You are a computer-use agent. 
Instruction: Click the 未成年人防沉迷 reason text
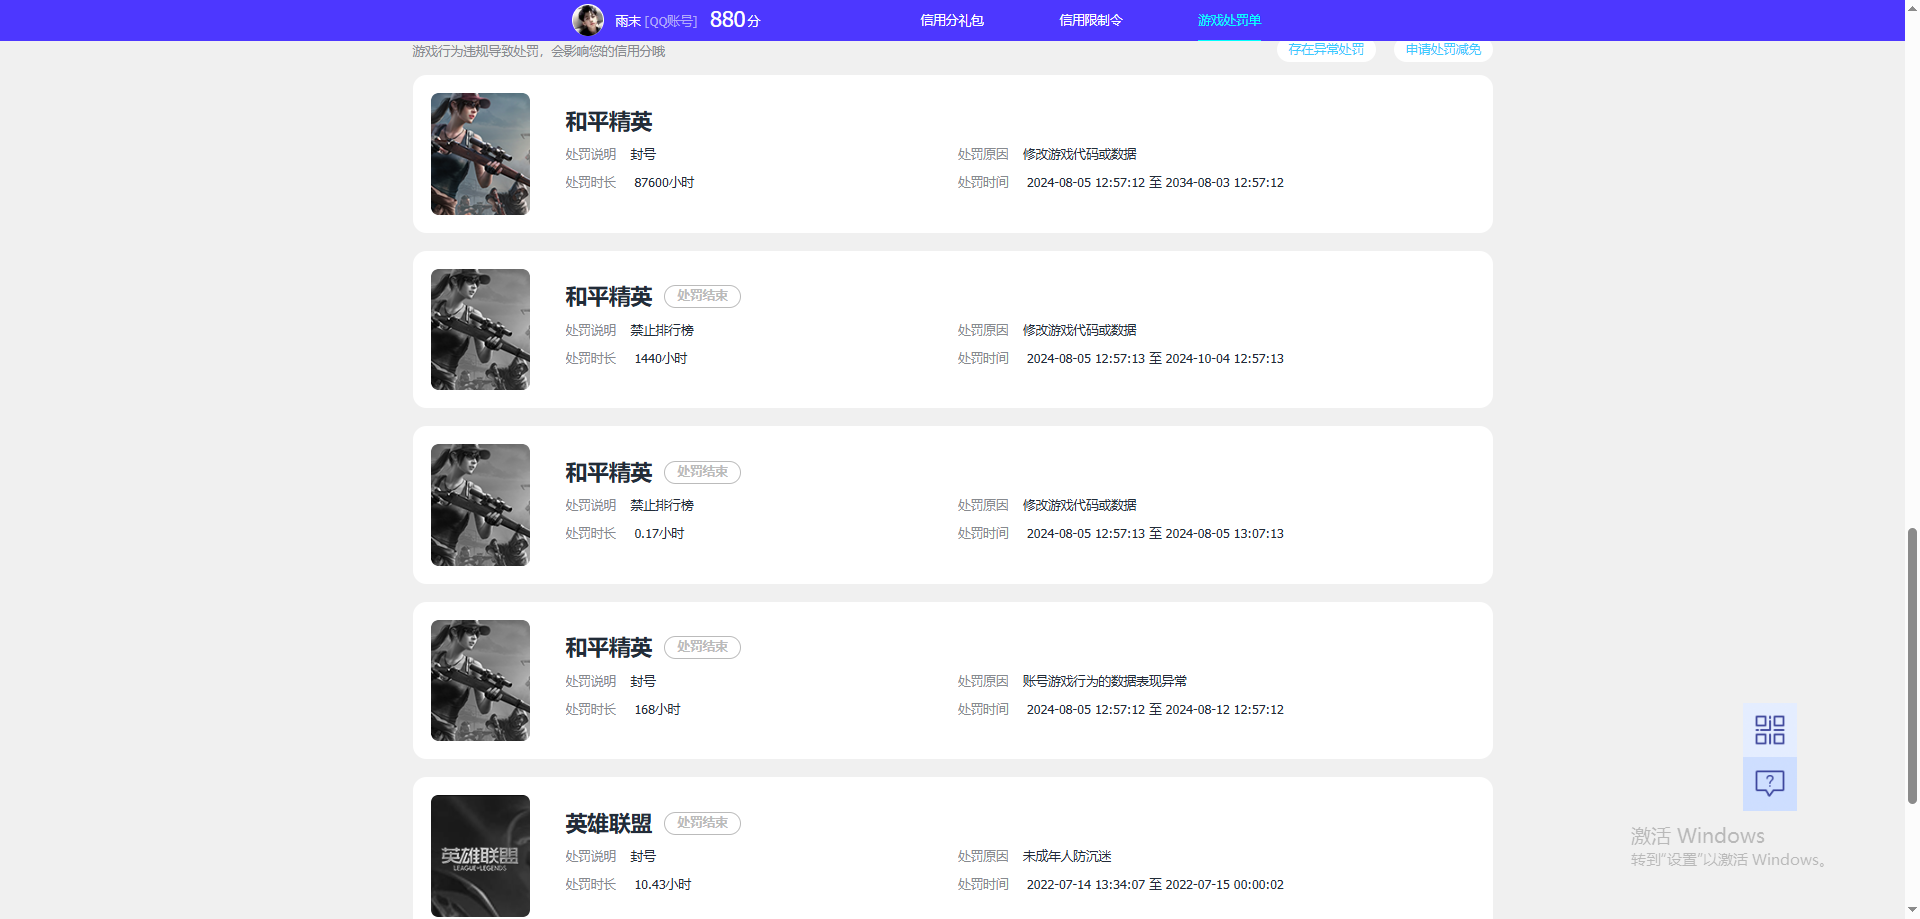1067,857
